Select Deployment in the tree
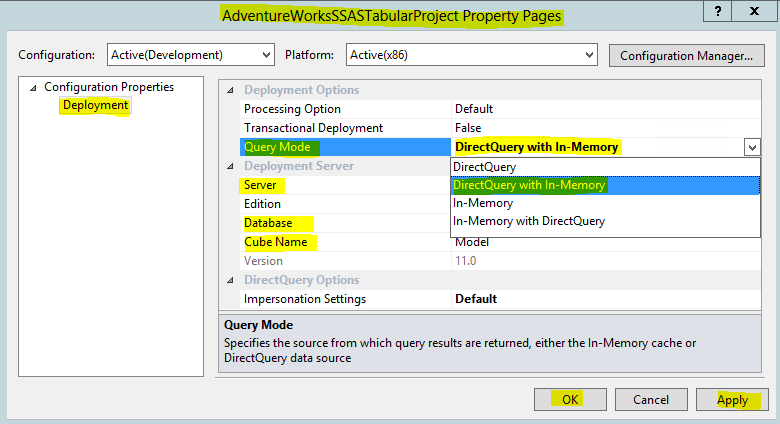780x424 pixels. (x=95, y=105)
